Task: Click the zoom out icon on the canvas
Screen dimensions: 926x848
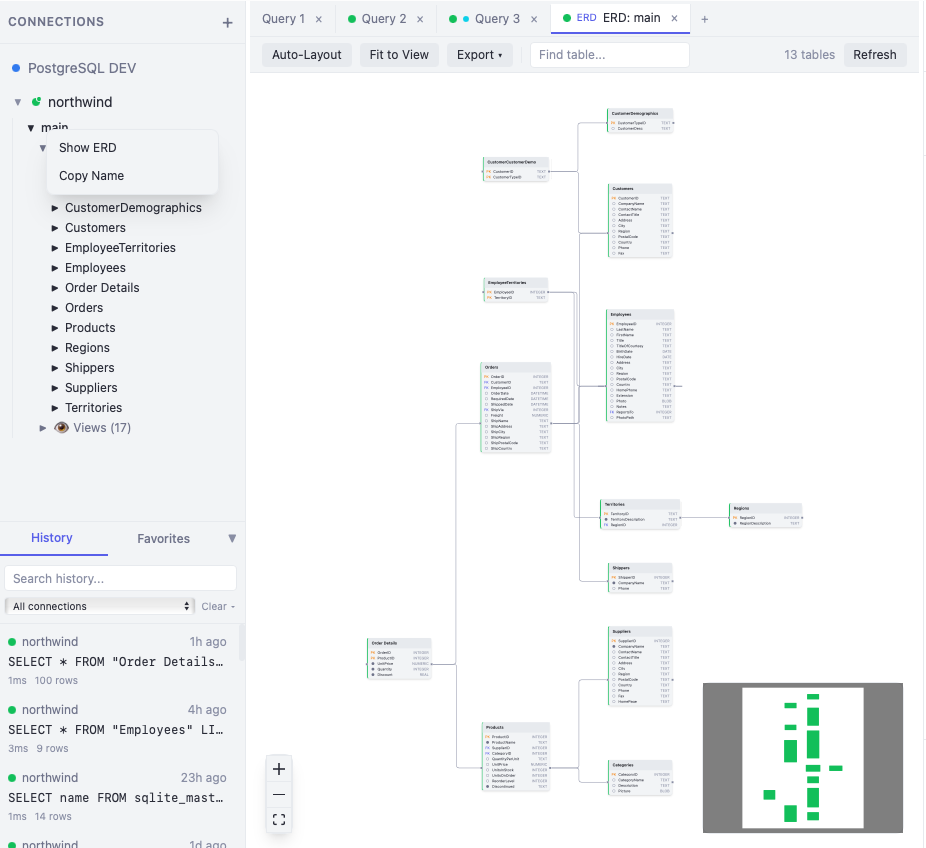Action: [278, 794]
